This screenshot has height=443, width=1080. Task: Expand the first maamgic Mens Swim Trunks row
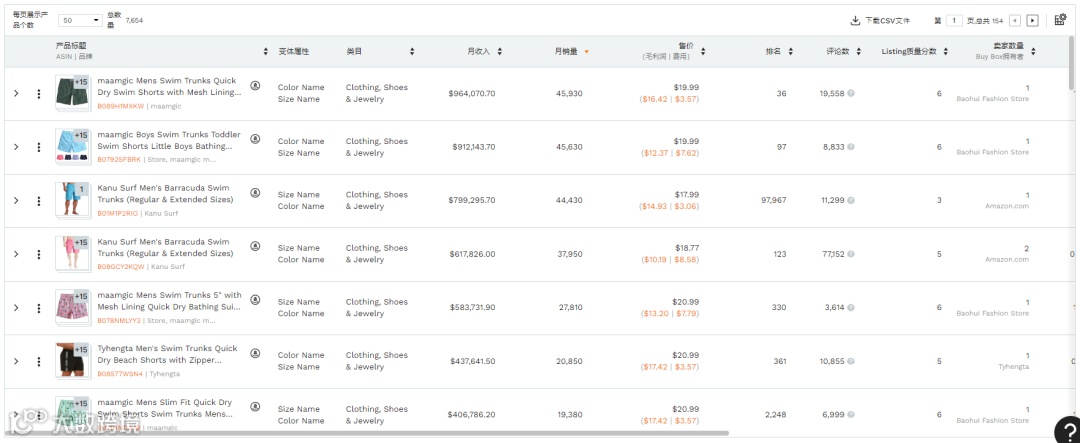click(16, 93)
